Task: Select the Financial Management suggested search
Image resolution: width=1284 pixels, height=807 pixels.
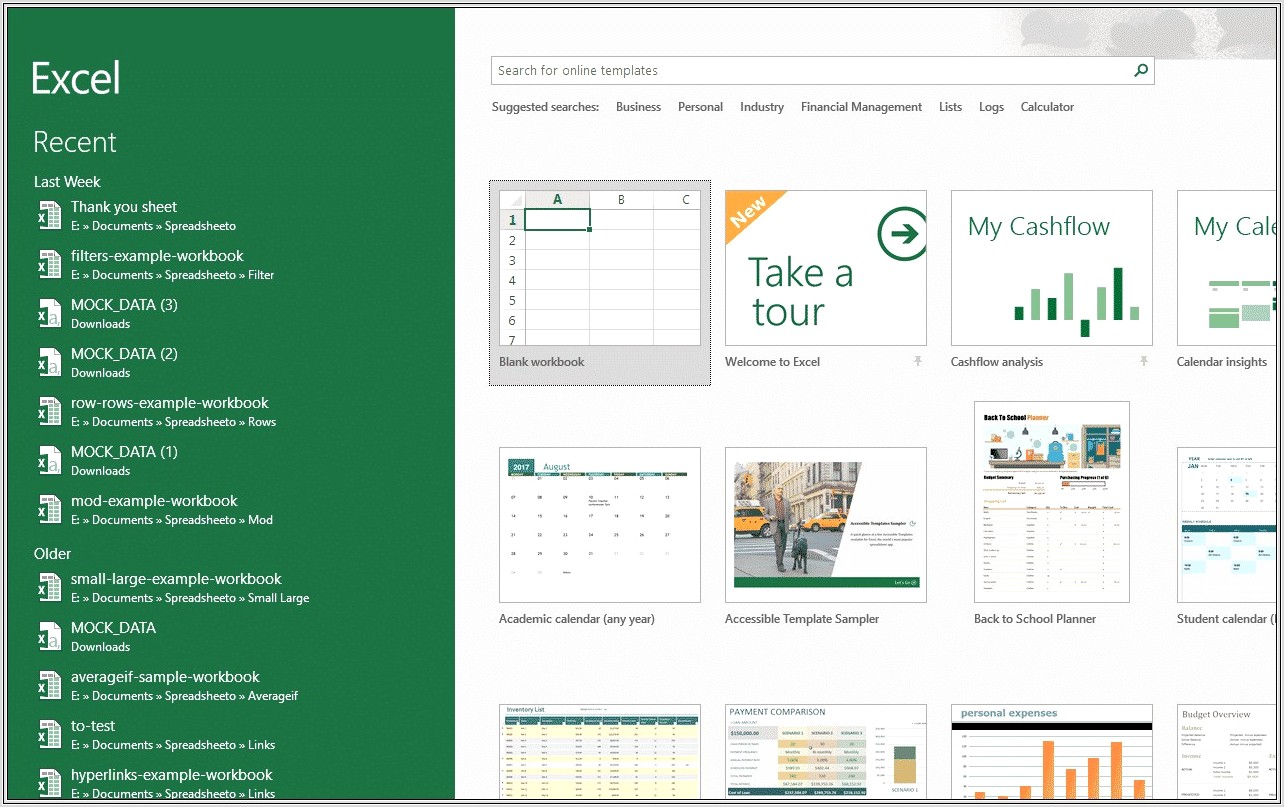Action: pos(861,107)
